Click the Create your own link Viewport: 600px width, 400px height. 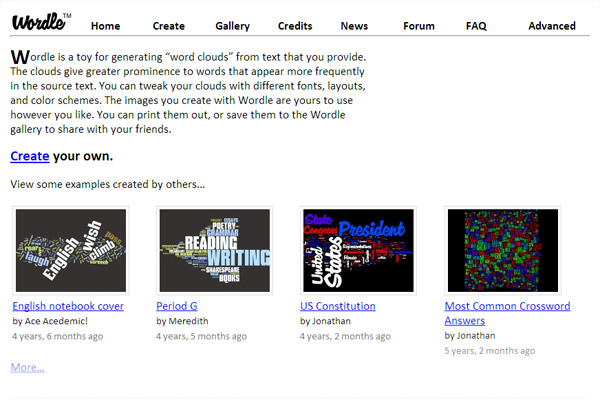(30, 156)
